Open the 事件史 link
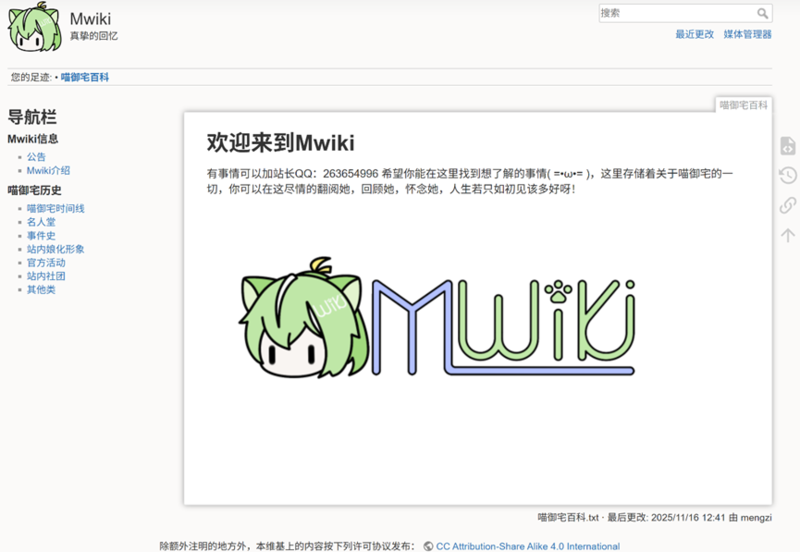The image size is (800, 552). 41,235
